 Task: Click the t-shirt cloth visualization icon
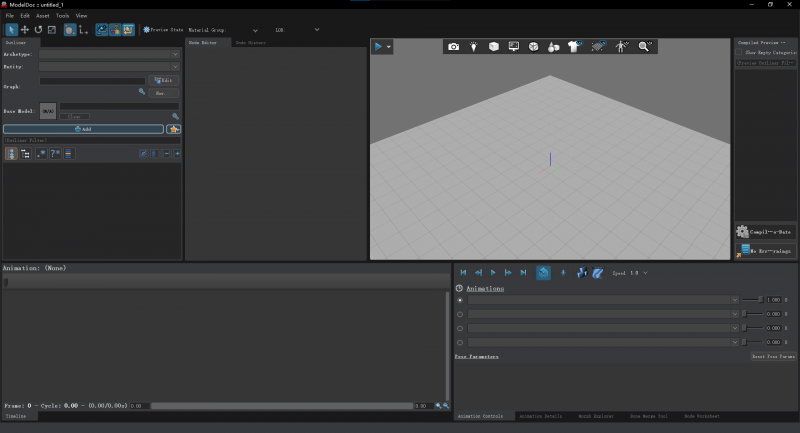[x=576, y=47]
